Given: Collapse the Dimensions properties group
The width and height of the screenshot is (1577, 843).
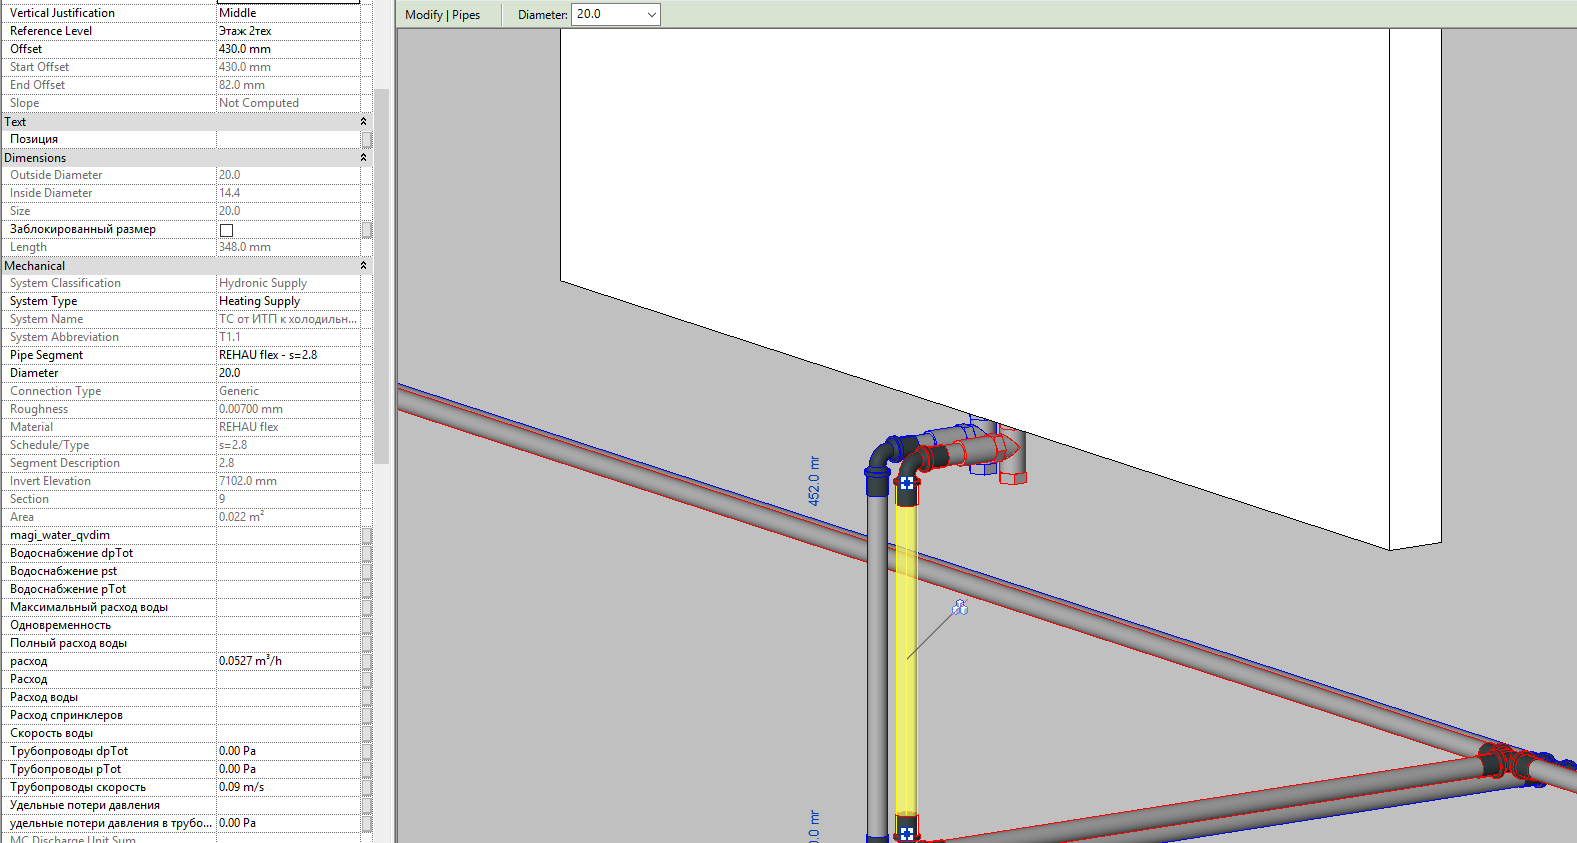Looking at the screenshot, I should [363, 157].
